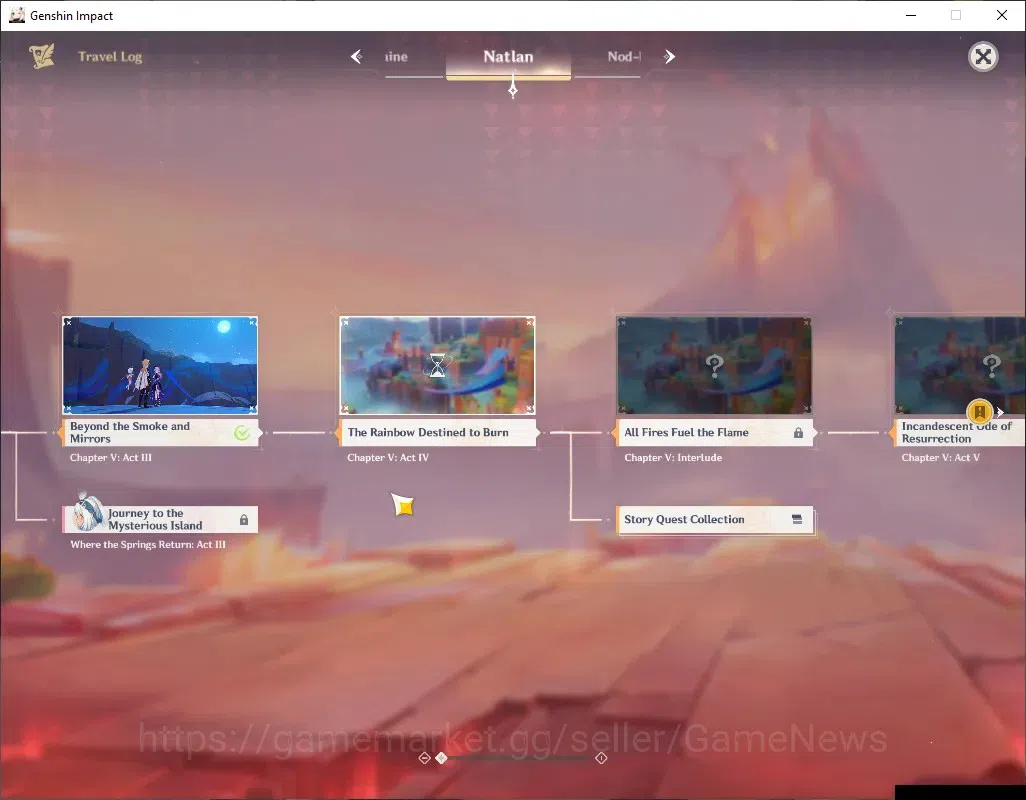Close the Genshin Impact window

pyautogui.click(x=1001, y=15)
